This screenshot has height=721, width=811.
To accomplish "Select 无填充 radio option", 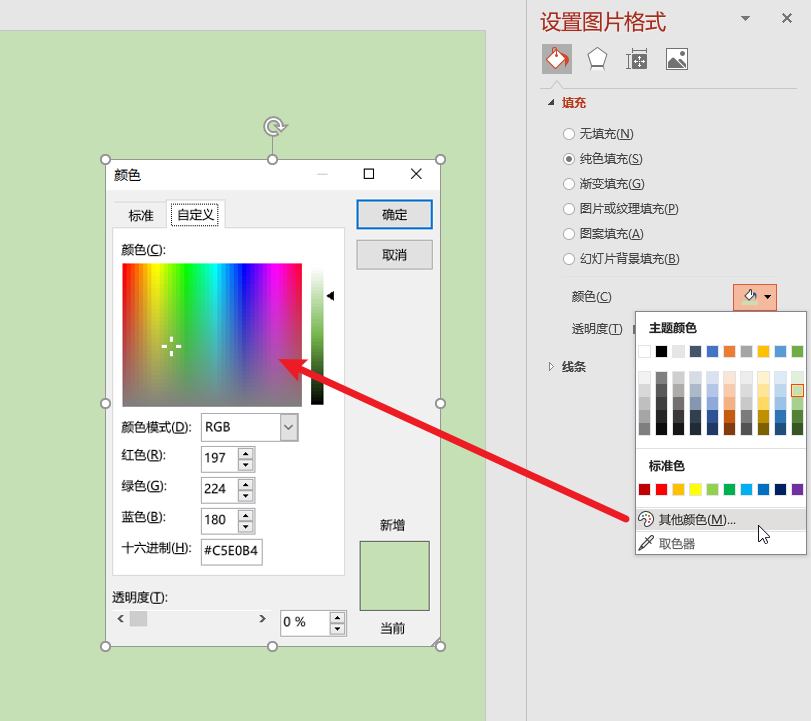I will (x=568, y=134).
